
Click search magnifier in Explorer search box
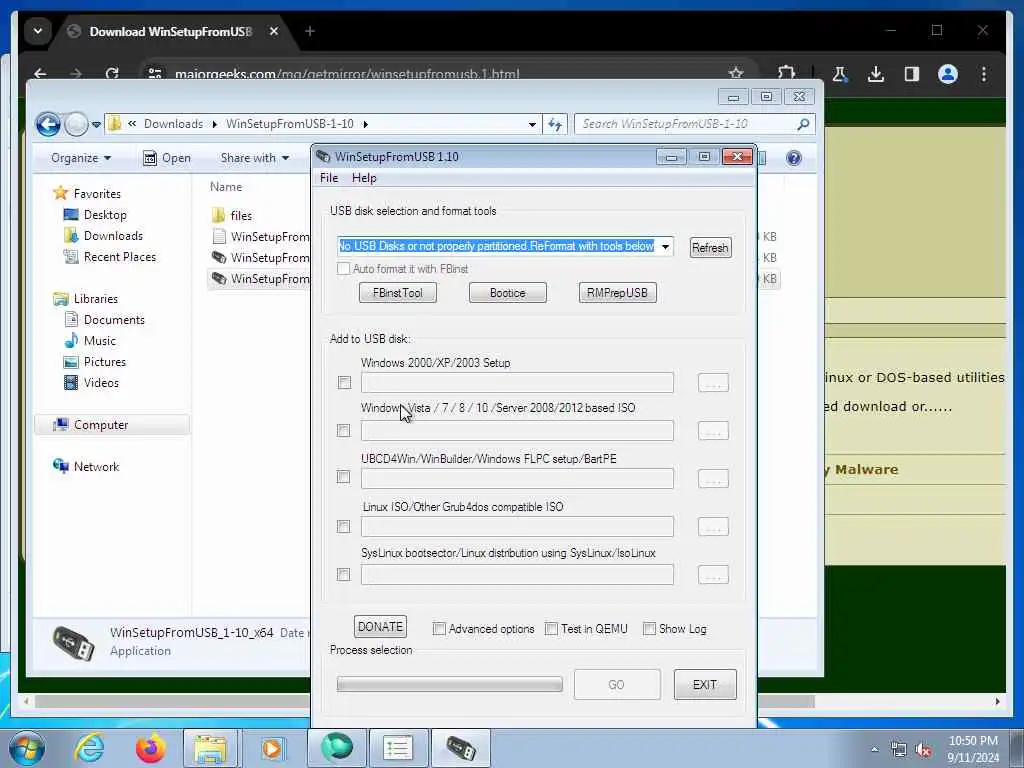pos(803,124)
